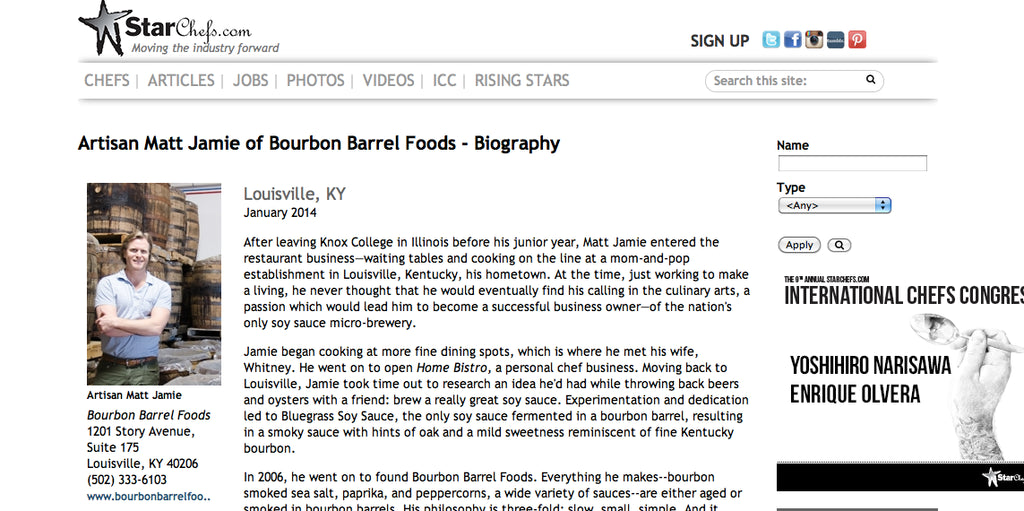
Task: Click the magnifier in the site search box
Action: [x=871, y=80]
